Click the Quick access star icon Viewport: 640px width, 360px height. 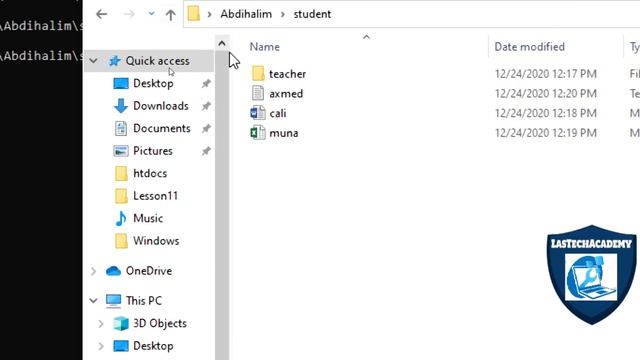coord(115,61)
